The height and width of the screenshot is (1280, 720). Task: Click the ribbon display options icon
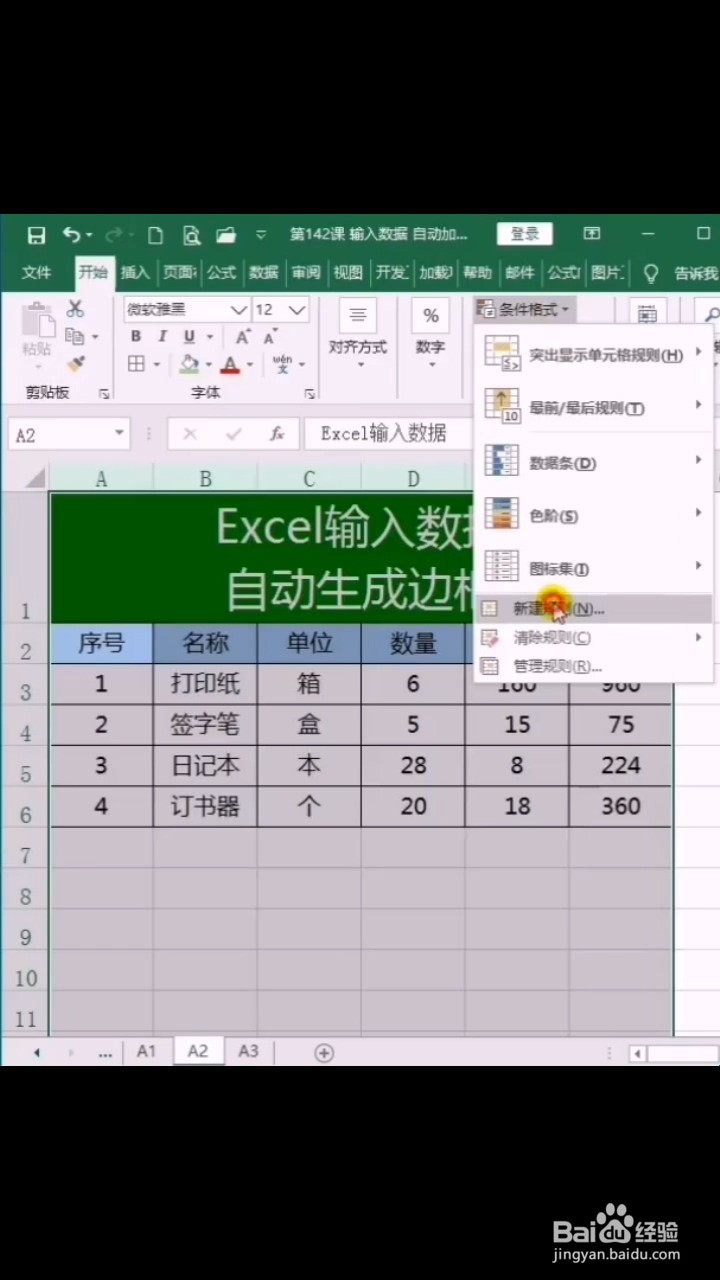[592, 234]
